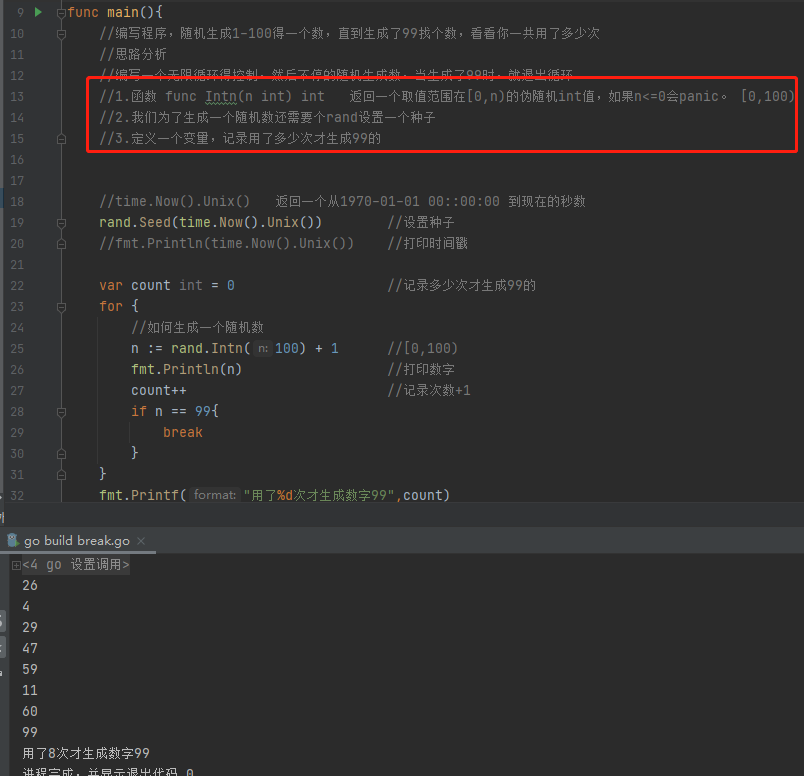Click the 'count' variable declaration on line 22
The image size is (804, 776).
[x=151, y=285]
